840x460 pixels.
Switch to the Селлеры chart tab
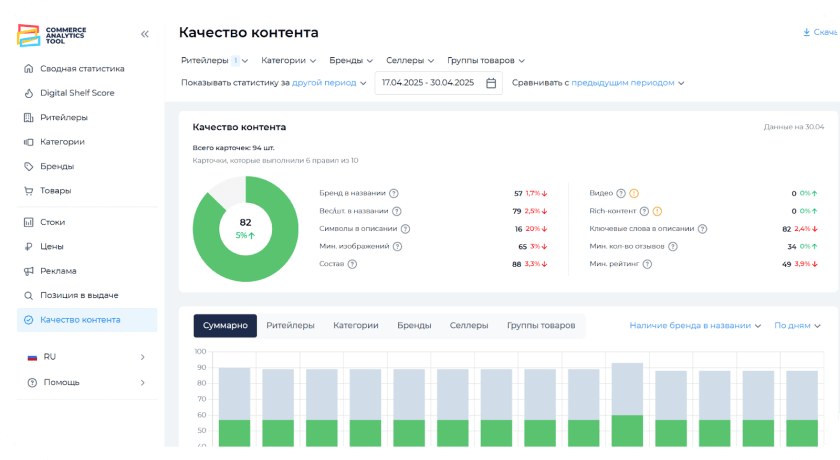[x=469, y=326]
